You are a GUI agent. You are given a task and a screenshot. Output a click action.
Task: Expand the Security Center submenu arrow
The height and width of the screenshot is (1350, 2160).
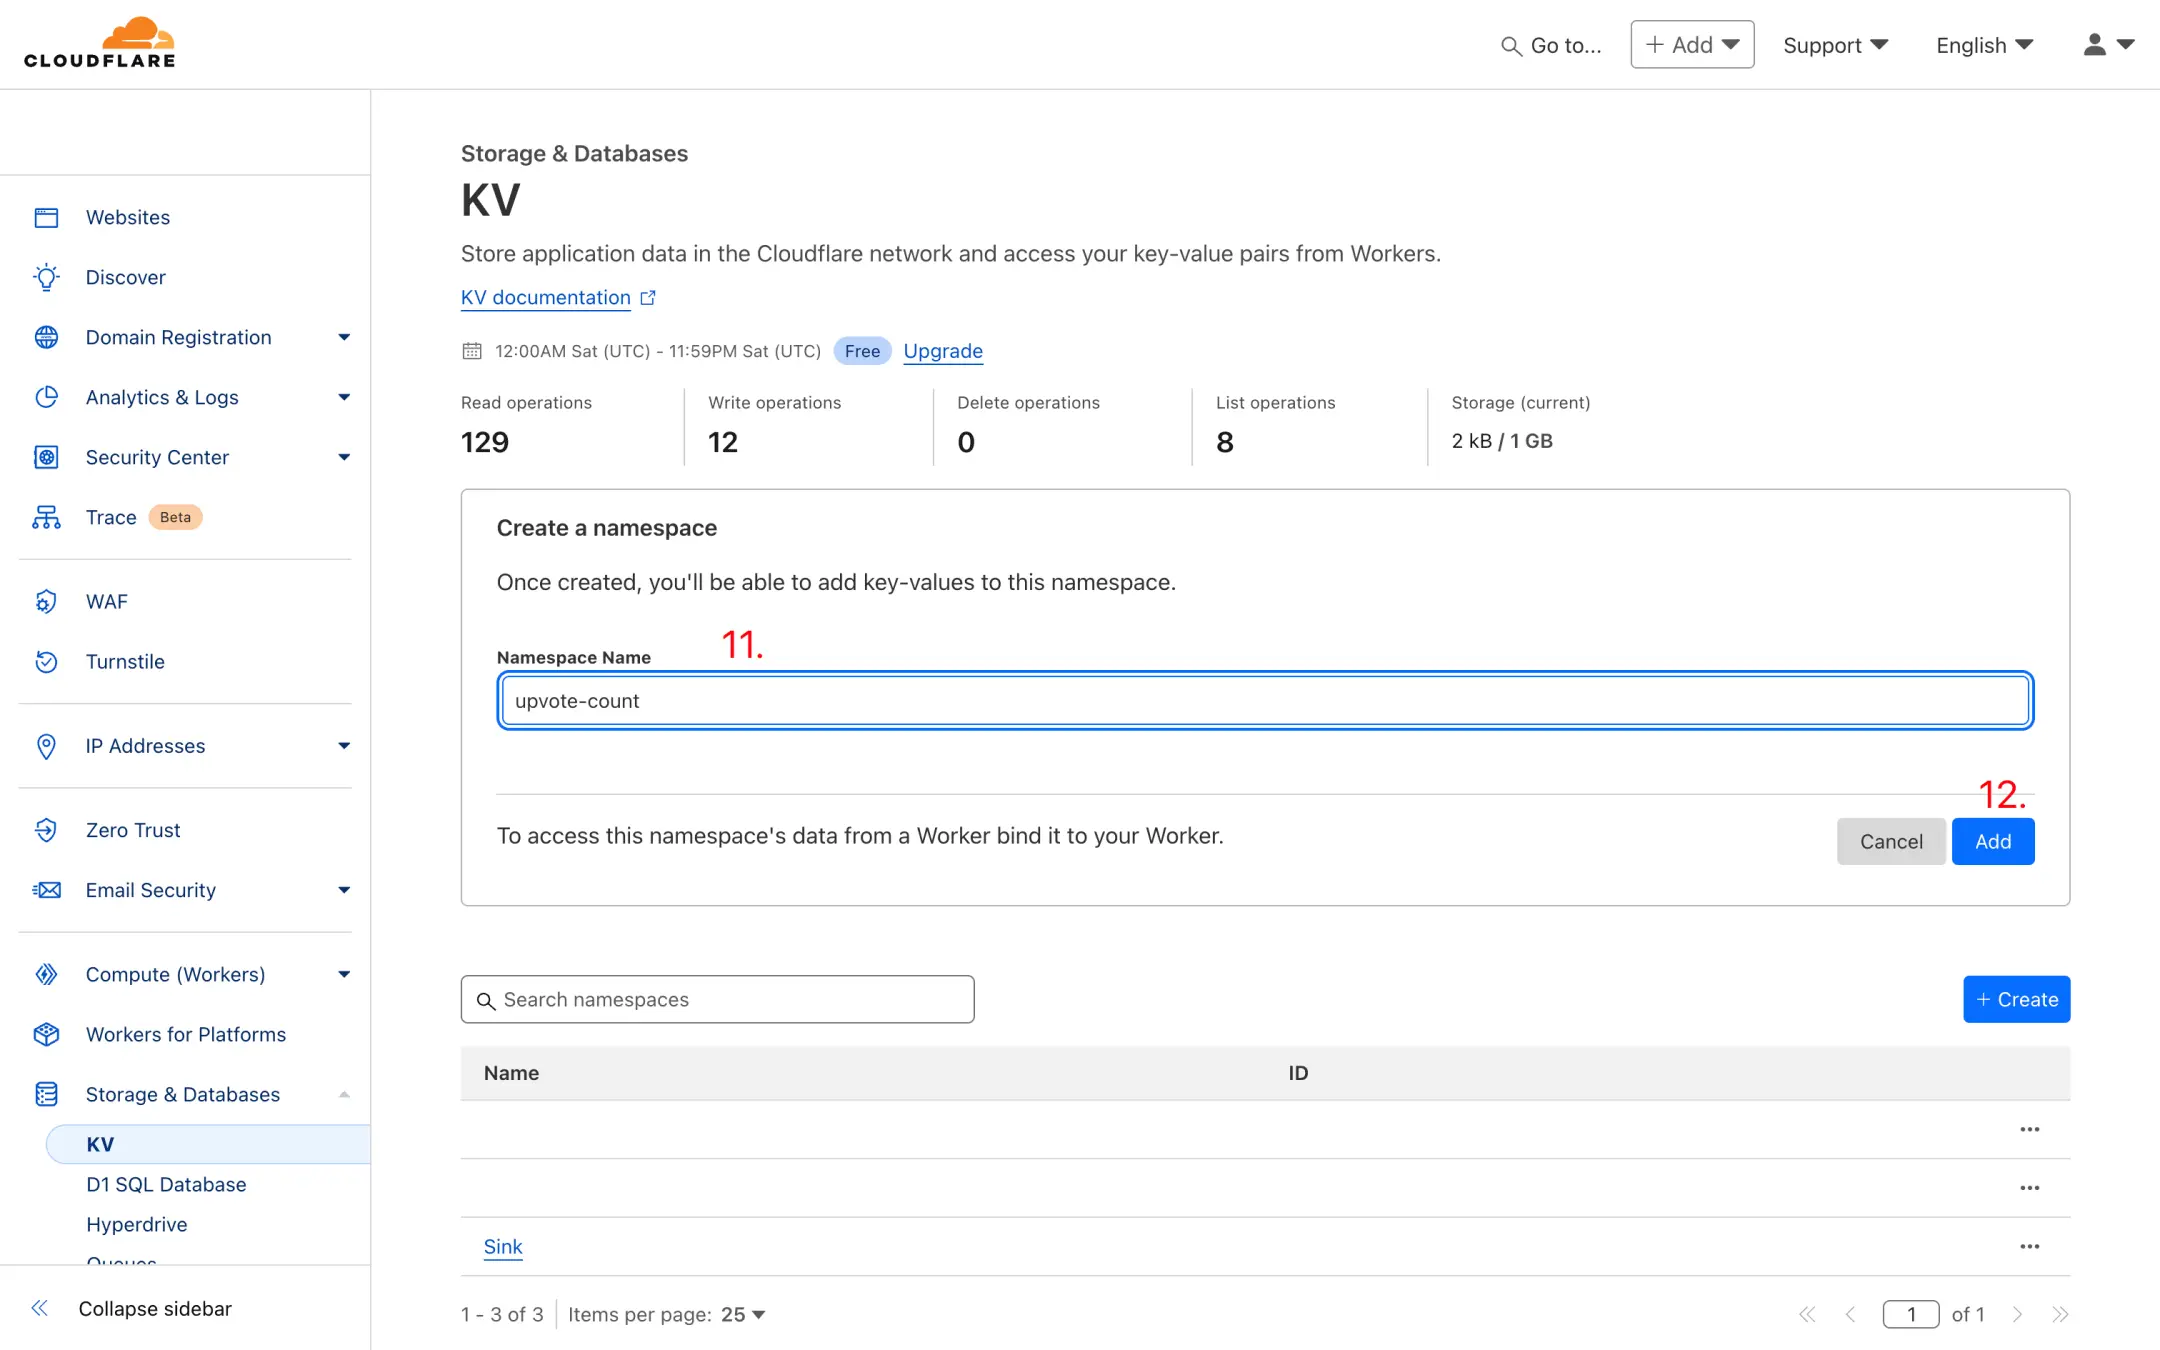click(x=344, y=457)
